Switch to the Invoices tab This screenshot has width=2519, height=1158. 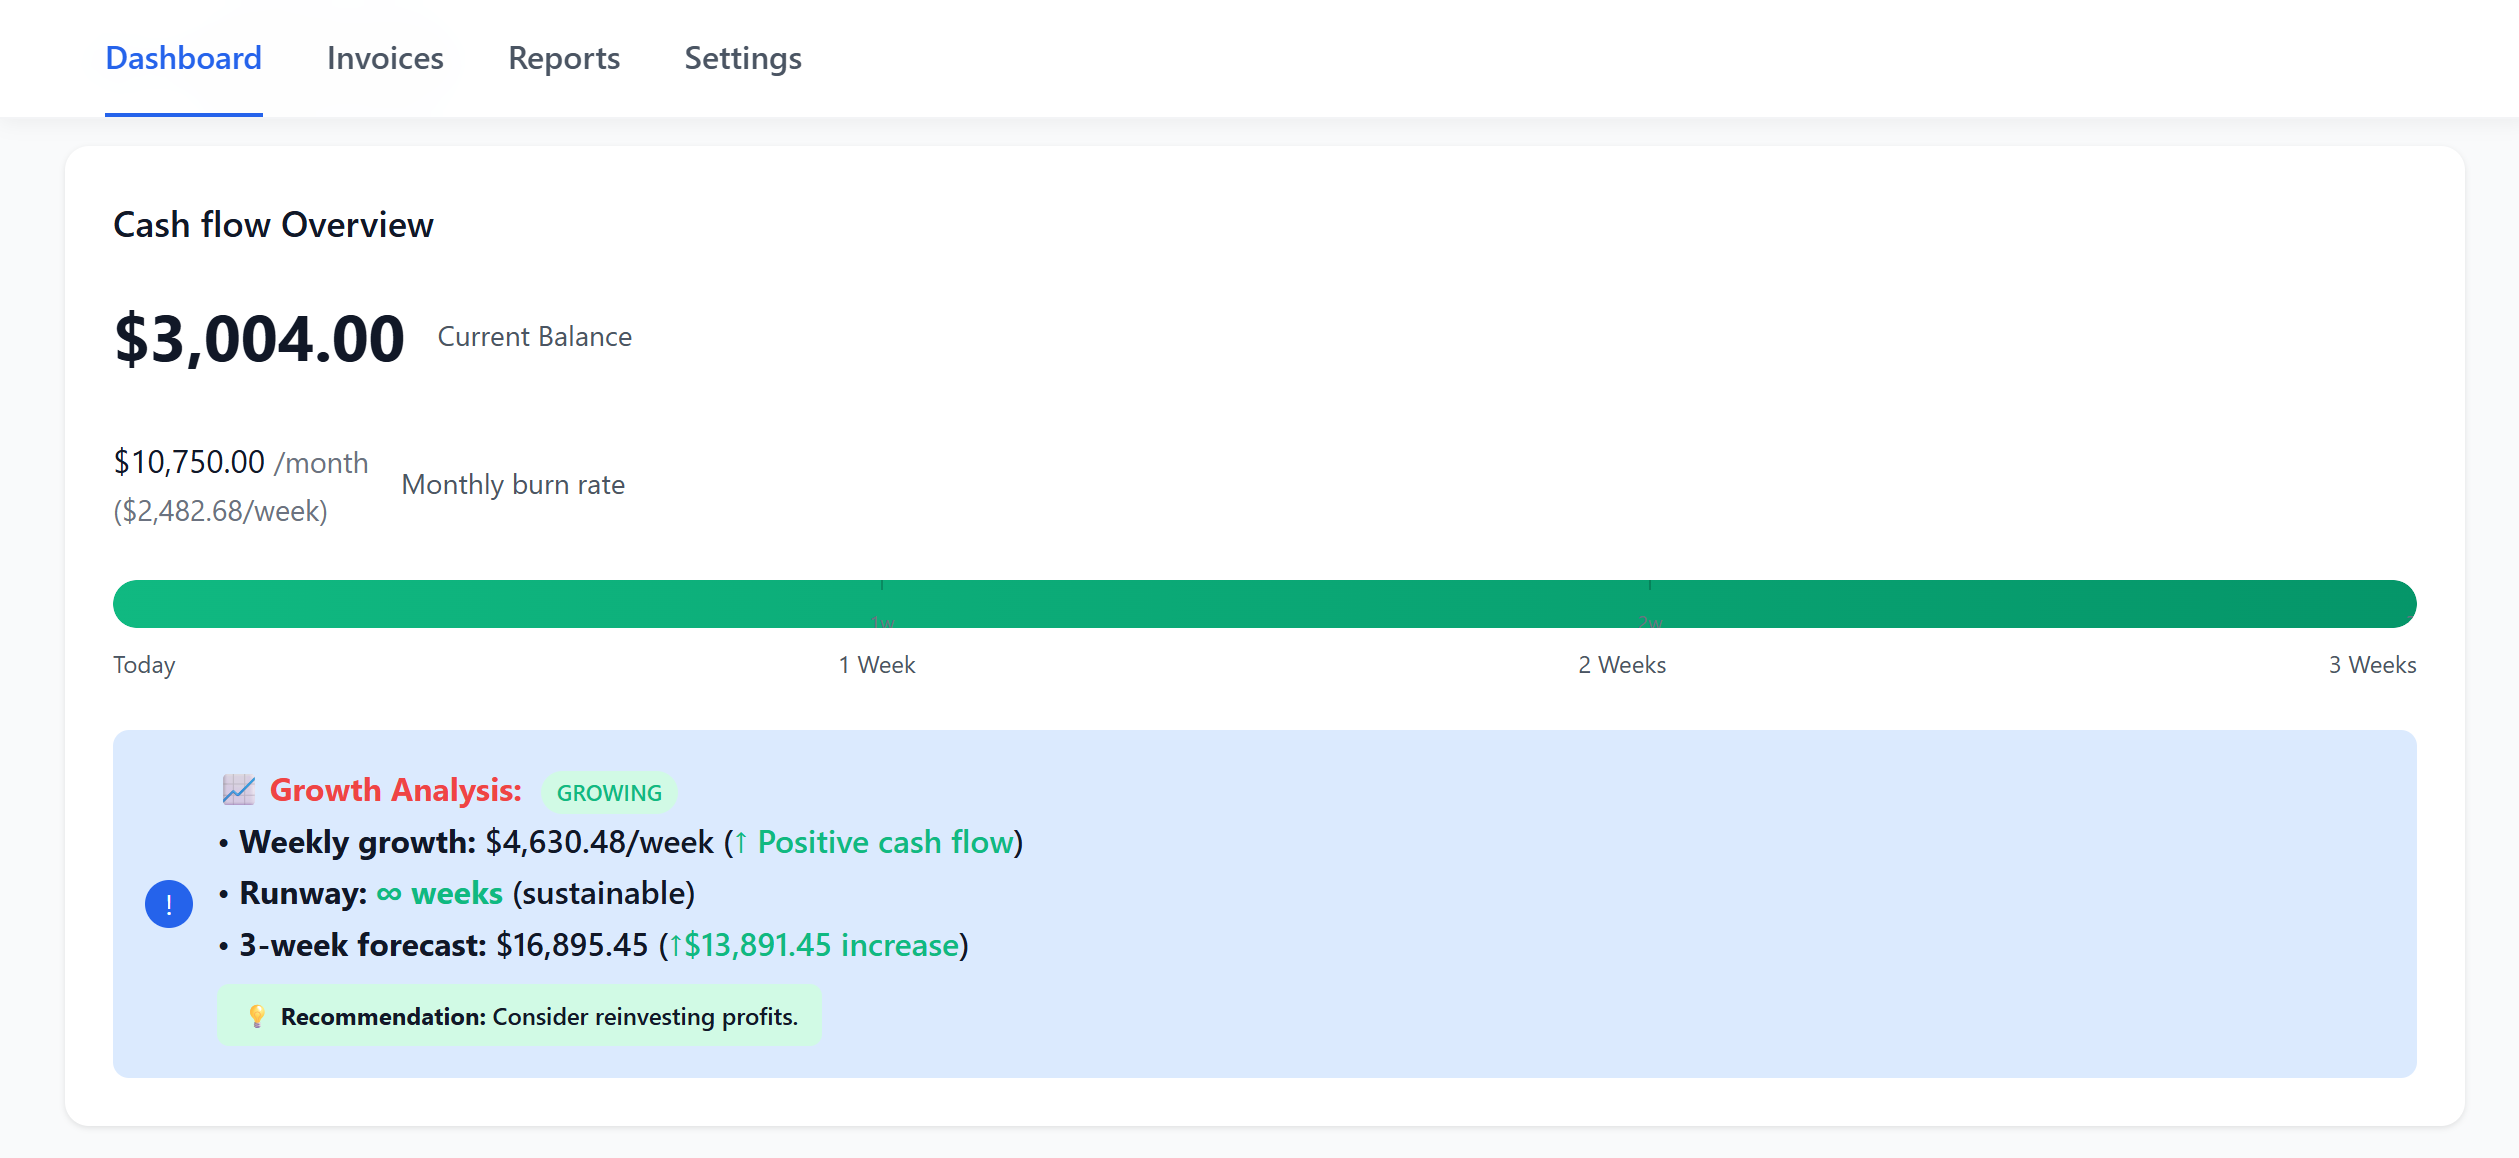pos(385,58)
